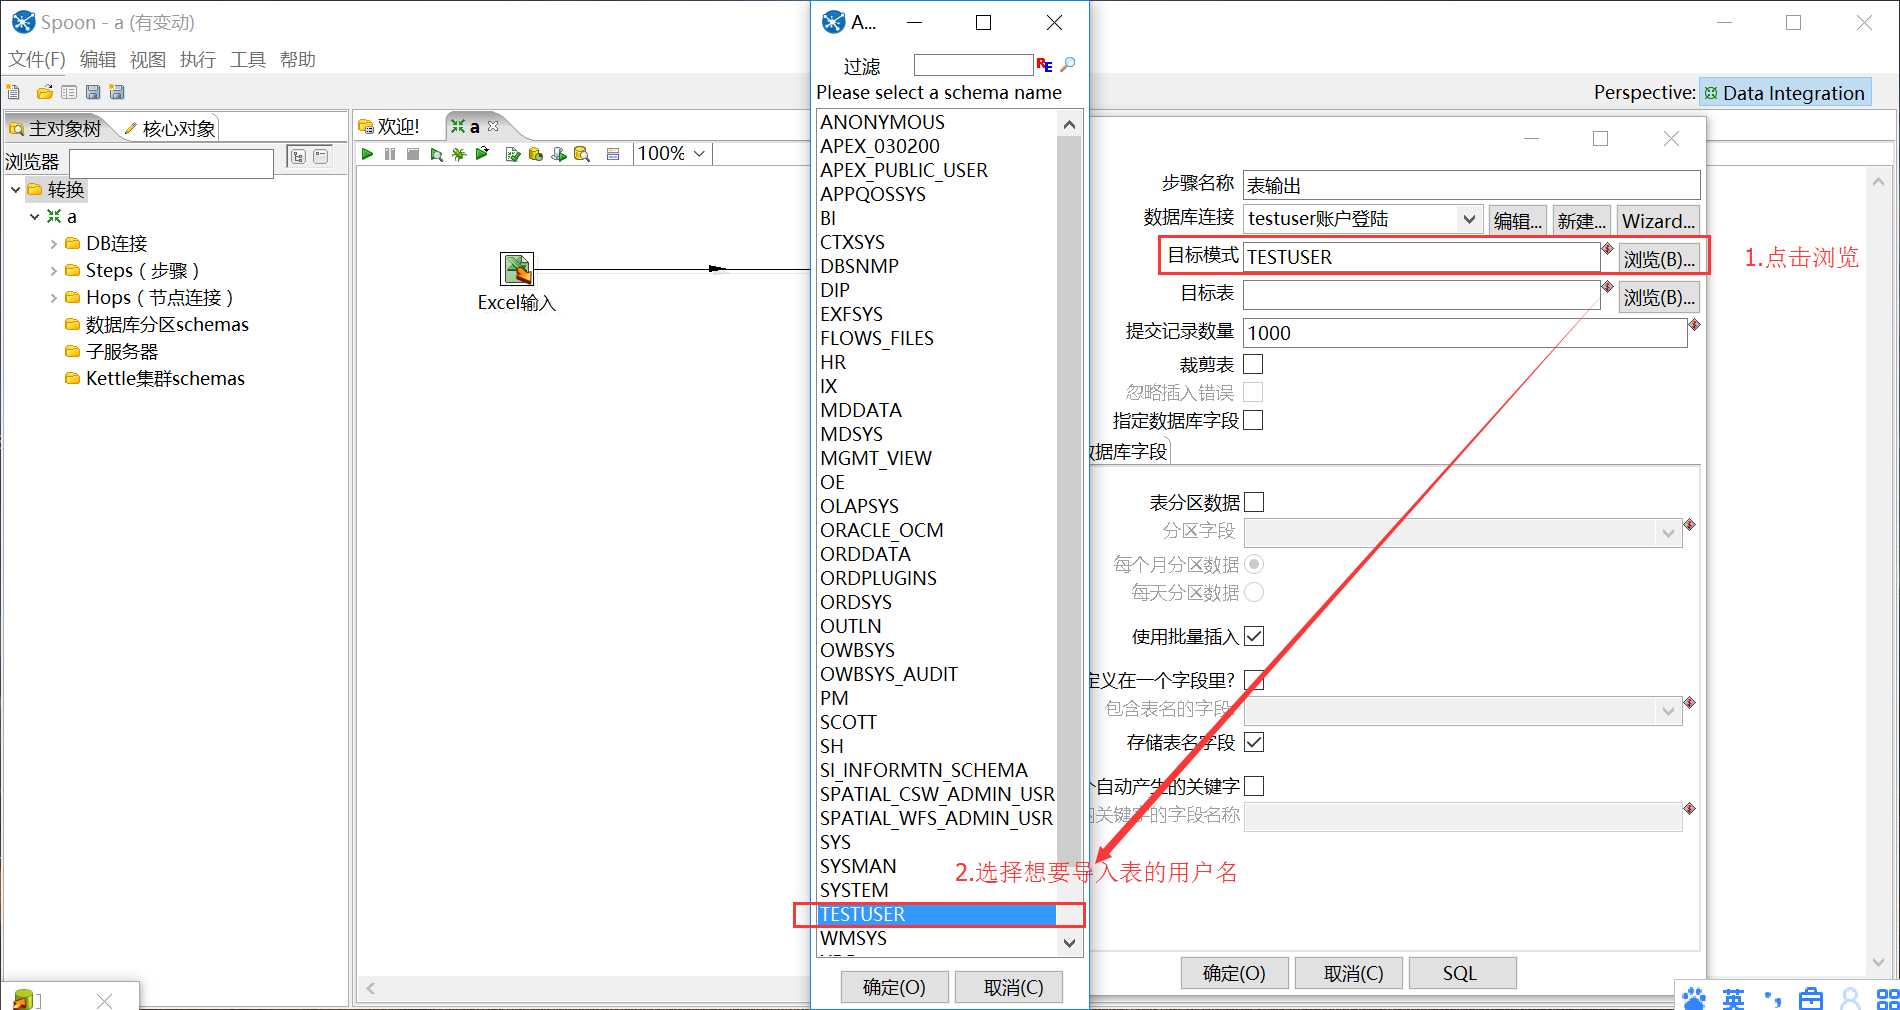1900x1010 pixels.
Task: Click the 过滤 filter input field
Action: [973, 65]
